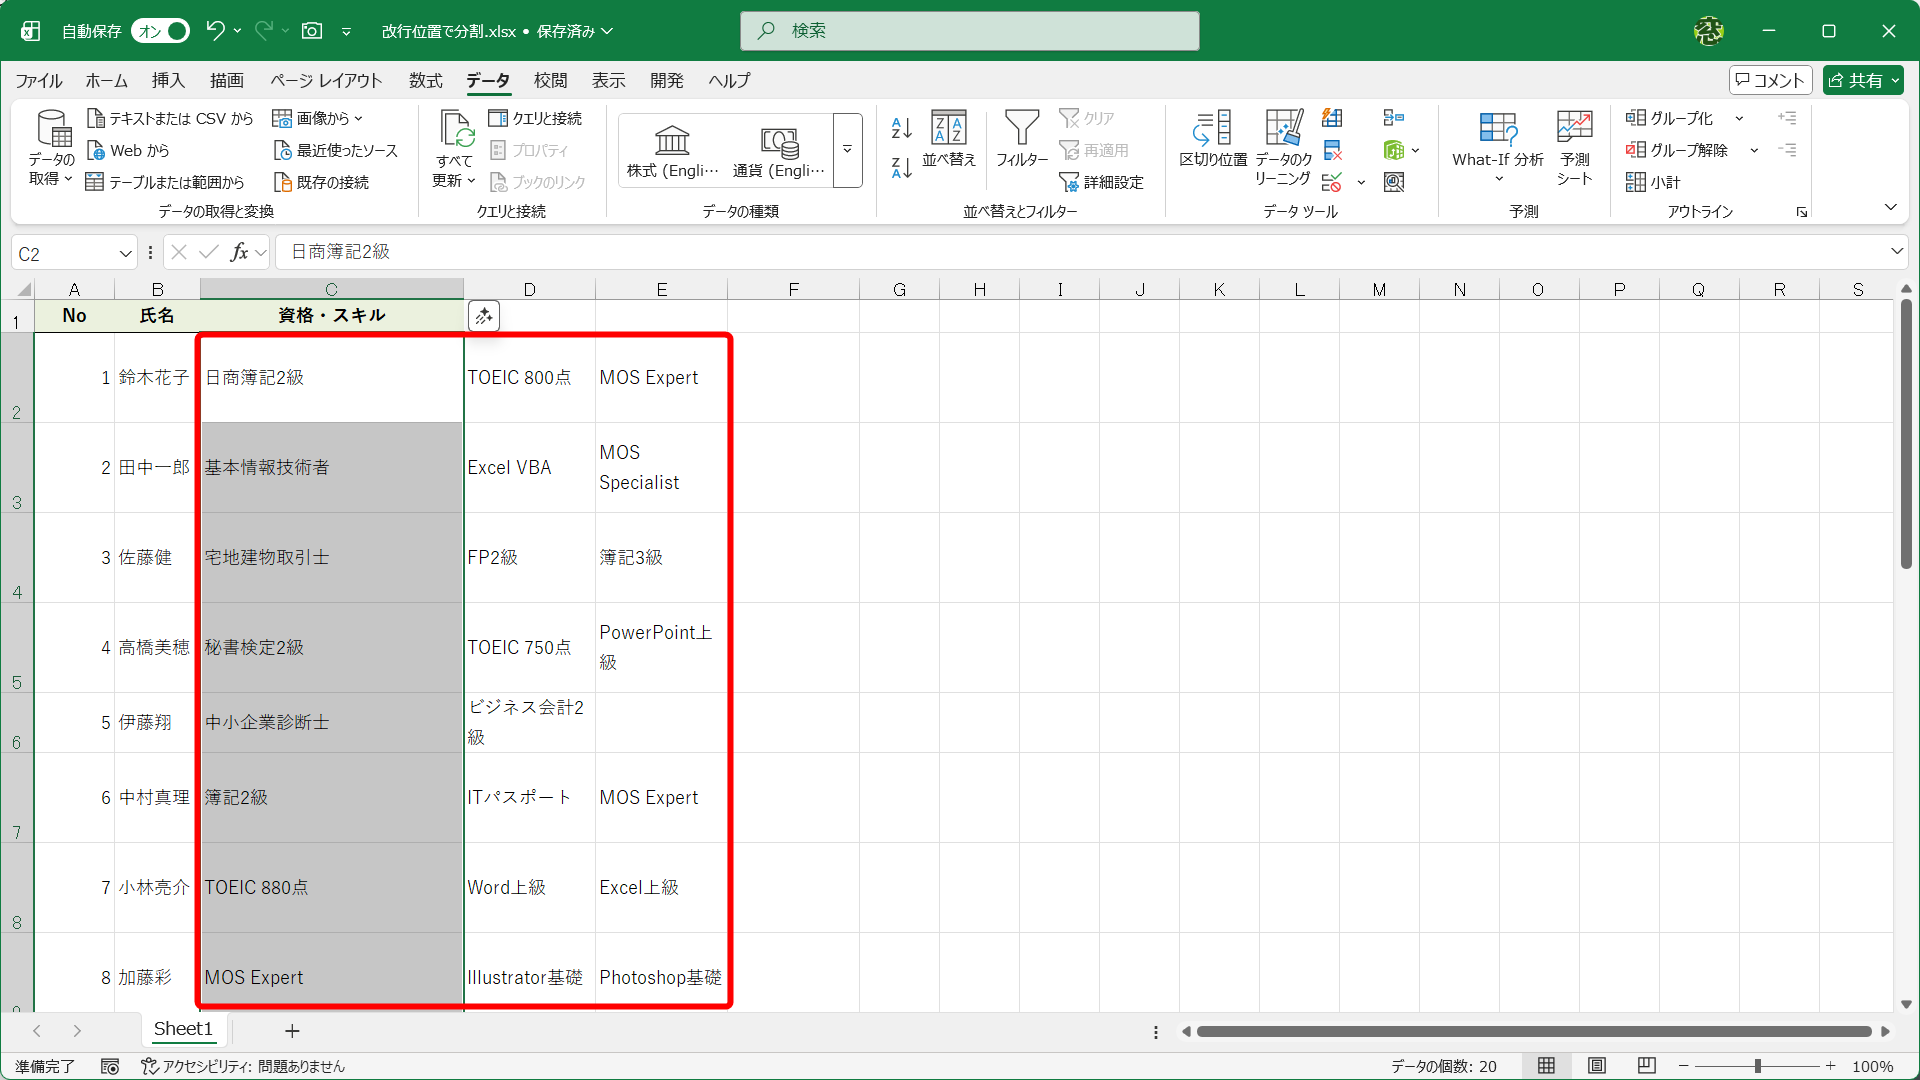
Task: Switch to Page Layout view in status bar
Action: point(1597,1066)
